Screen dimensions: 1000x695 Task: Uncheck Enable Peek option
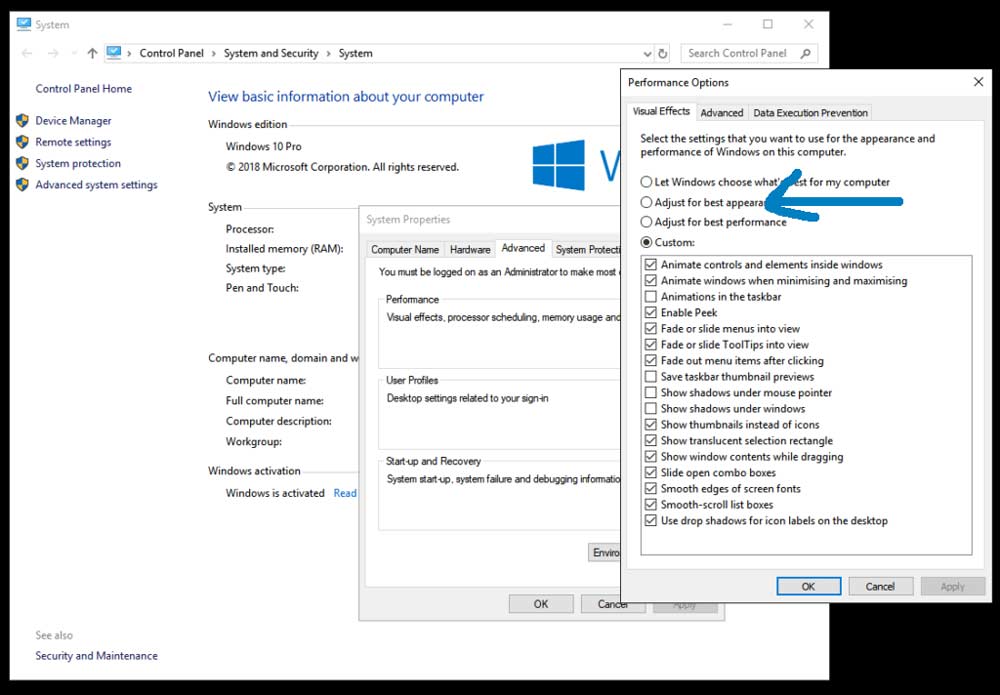(652, 313)
